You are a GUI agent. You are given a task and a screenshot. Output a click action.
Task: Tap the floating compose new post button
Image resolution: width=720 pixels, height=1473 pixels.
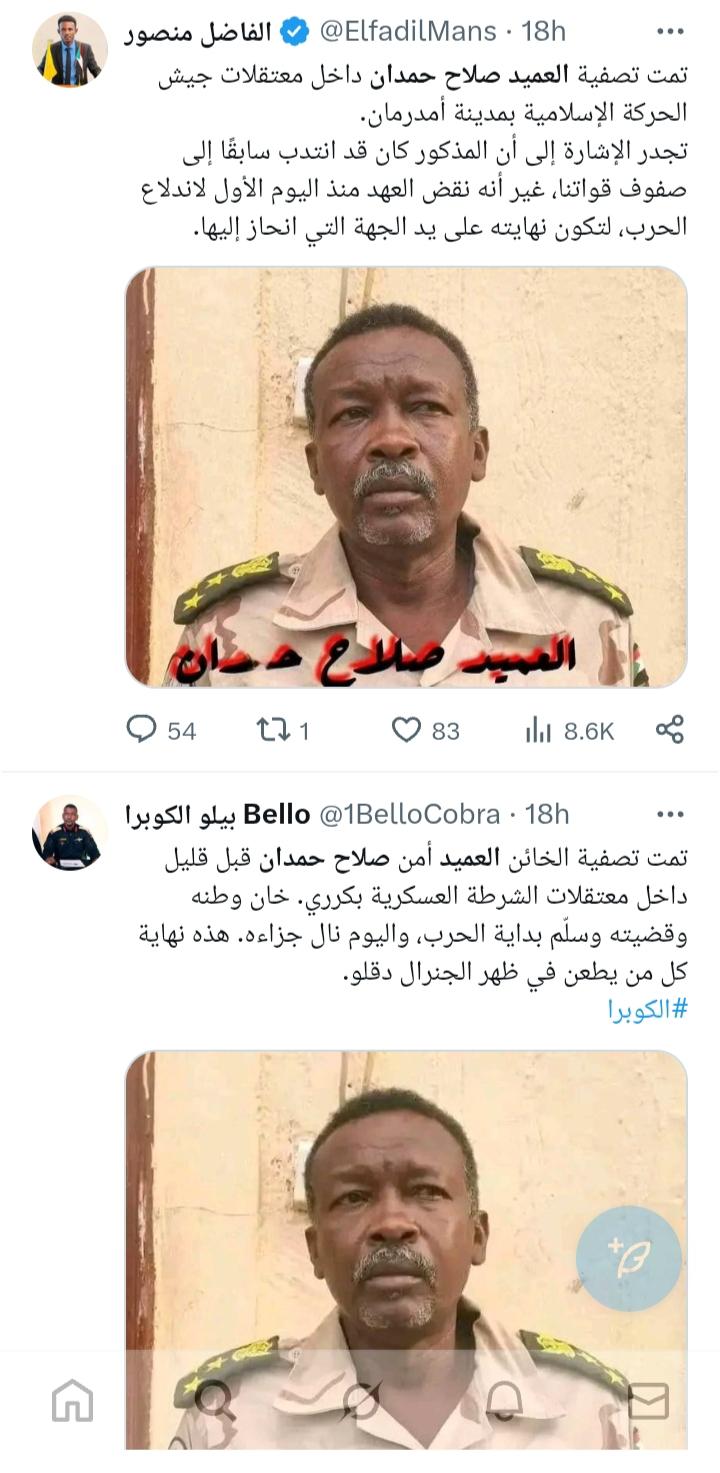[629, 1259]
